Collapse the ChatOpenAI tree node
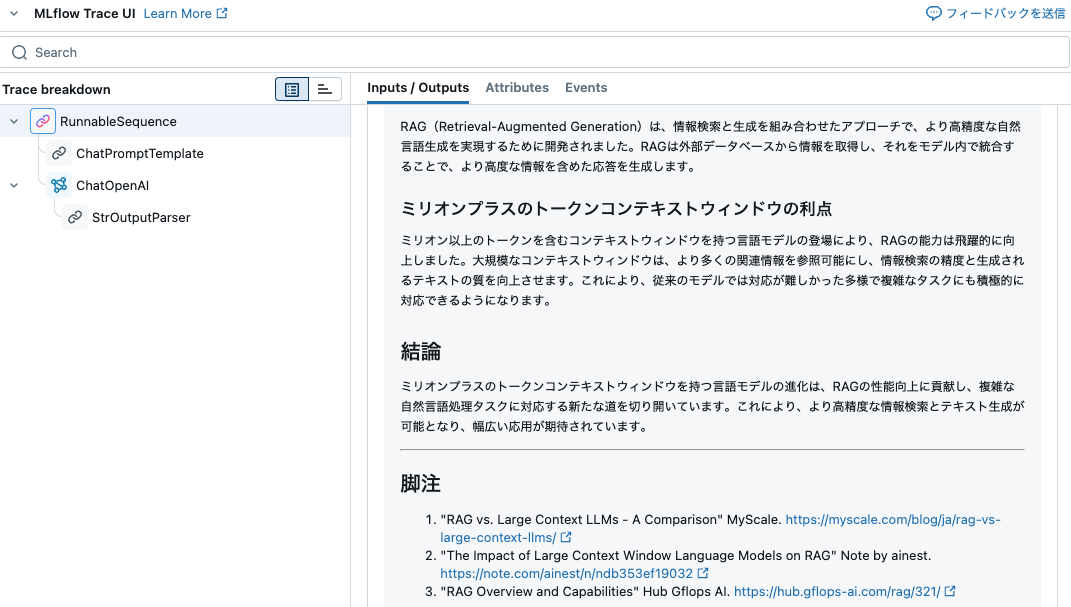Viewport: 1071px width, 607px height. 14,185
